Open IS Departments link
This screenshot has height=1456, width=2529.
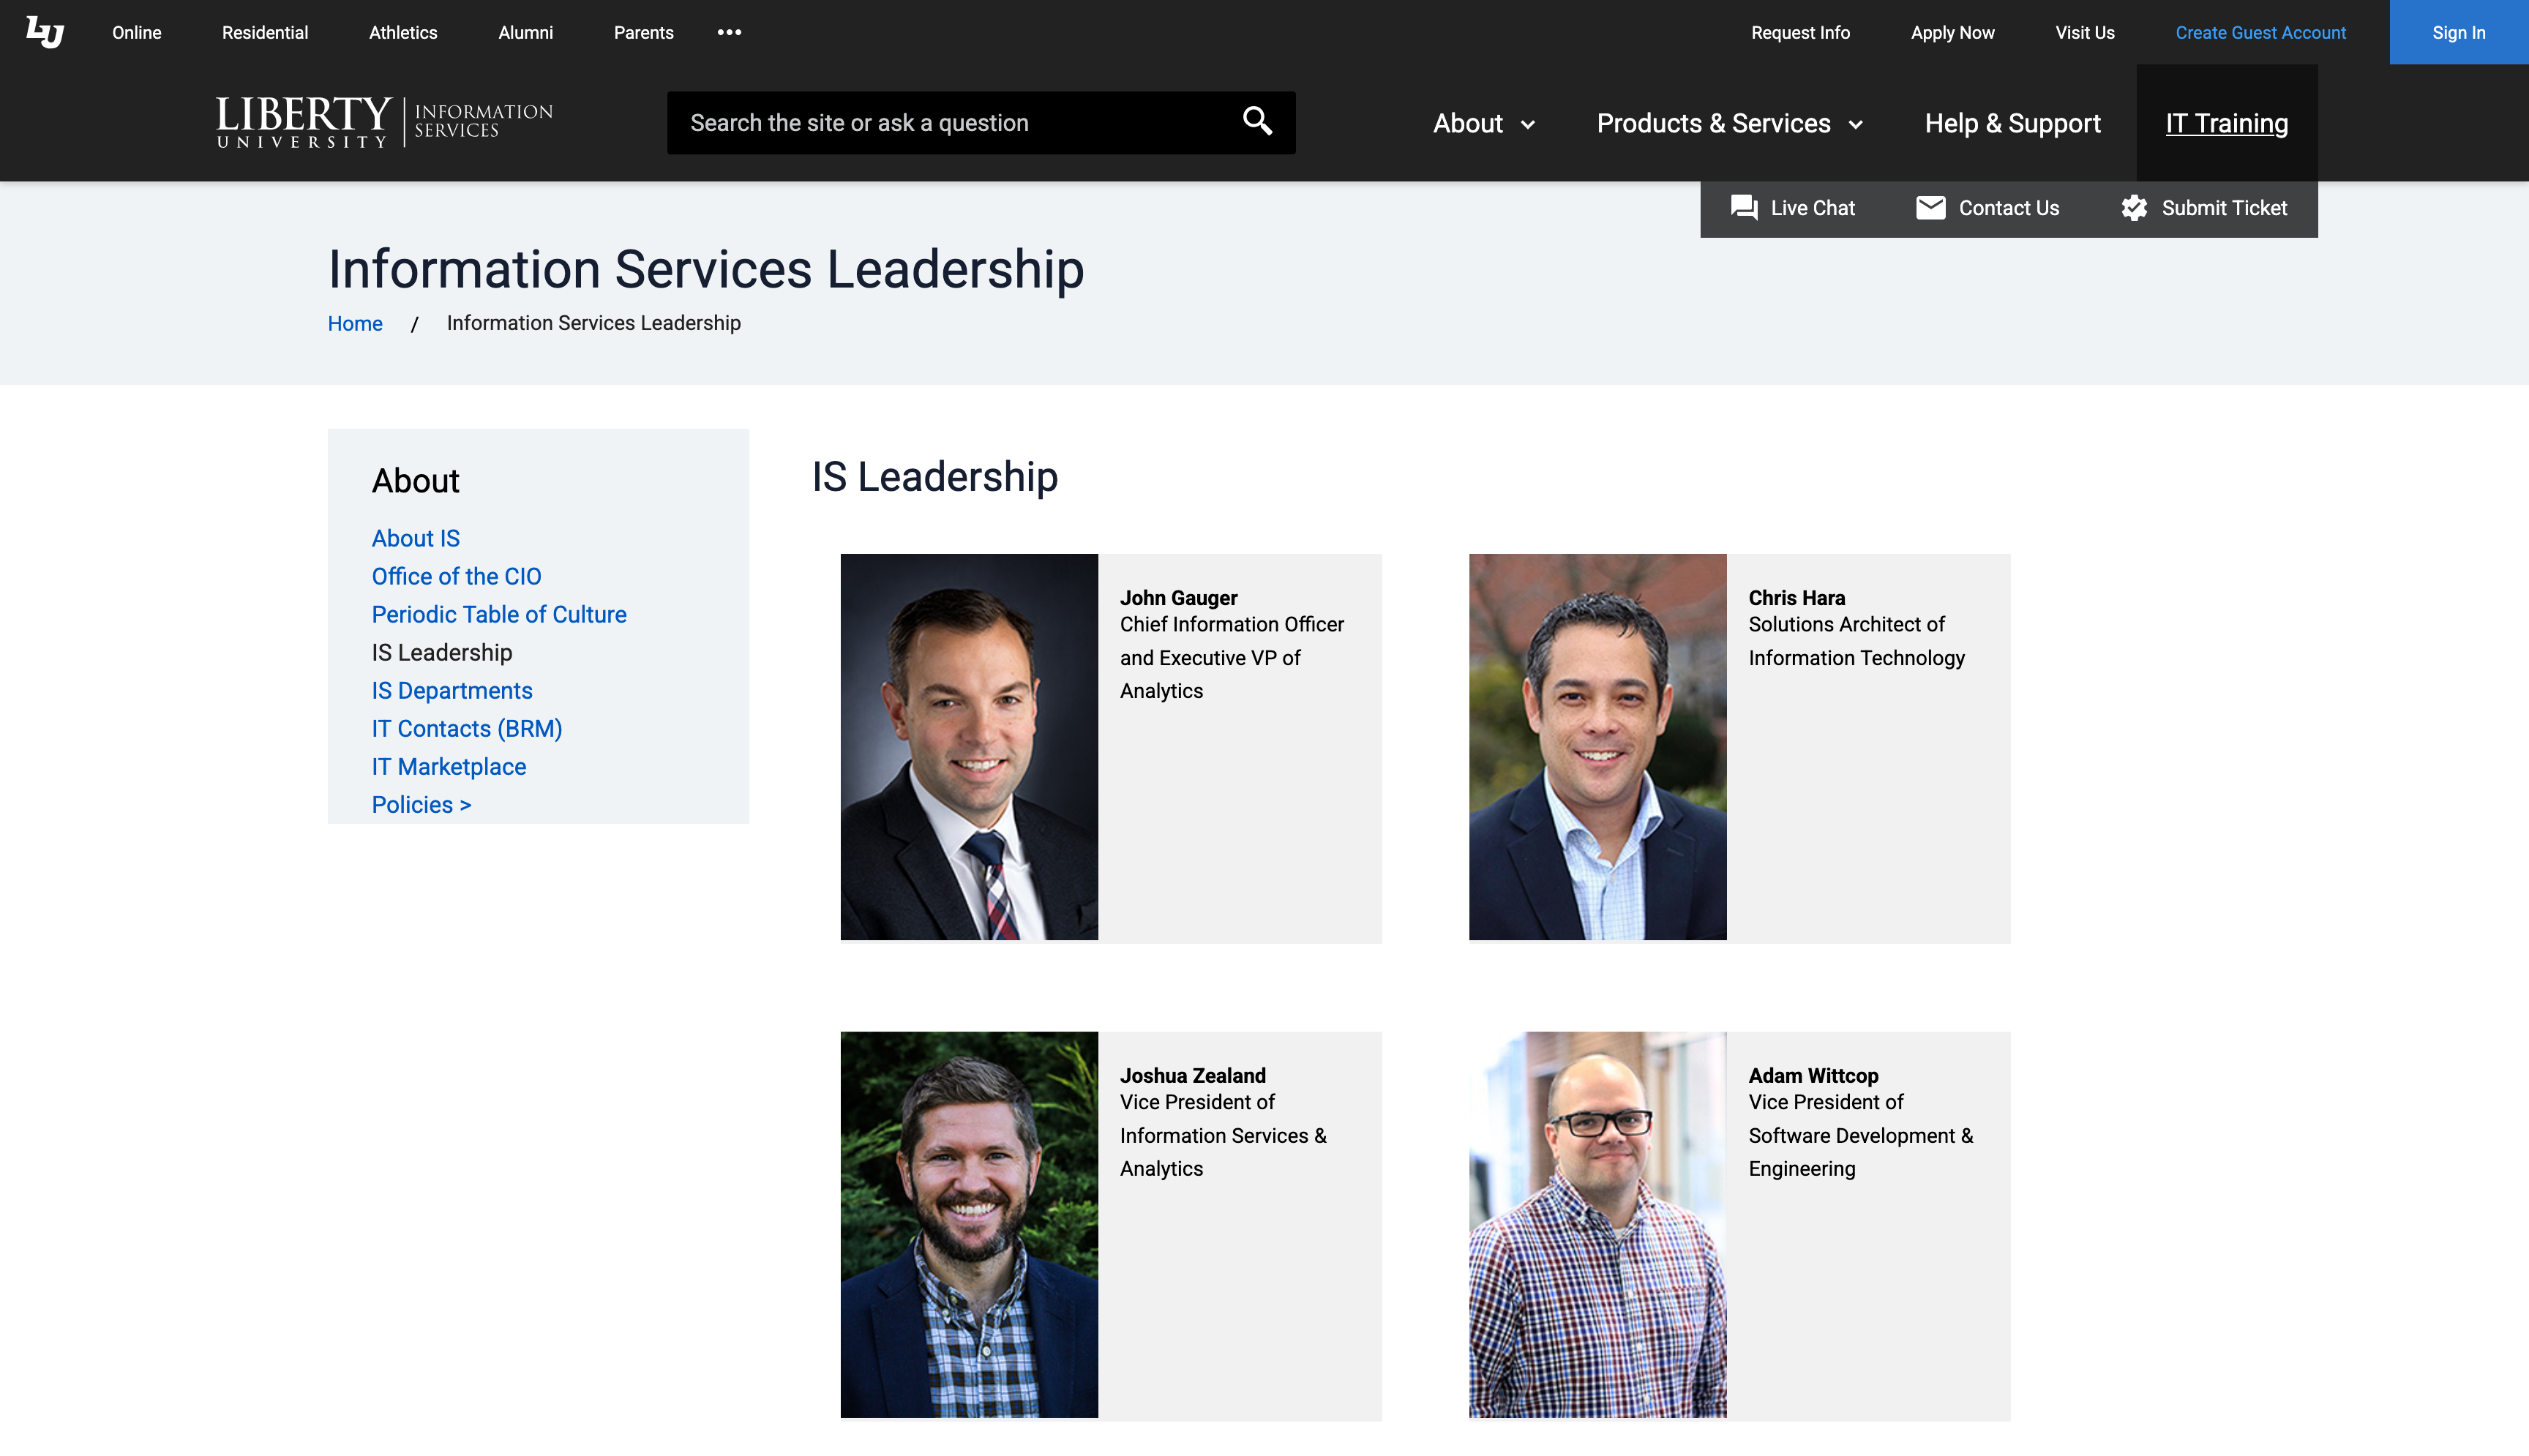point(452,690)
